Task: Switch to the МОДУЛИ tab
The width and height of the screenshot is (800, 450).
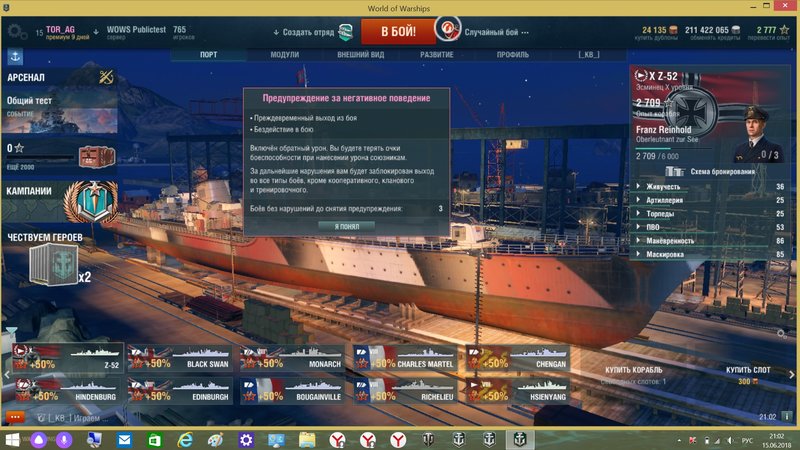Action: (x=285, y=55)
